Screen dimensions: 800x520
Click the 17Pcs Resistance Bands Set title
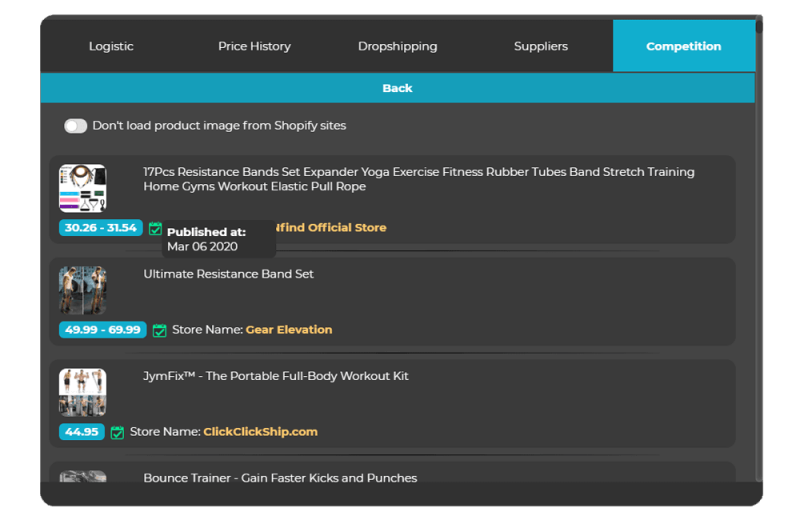pos(419,179)
